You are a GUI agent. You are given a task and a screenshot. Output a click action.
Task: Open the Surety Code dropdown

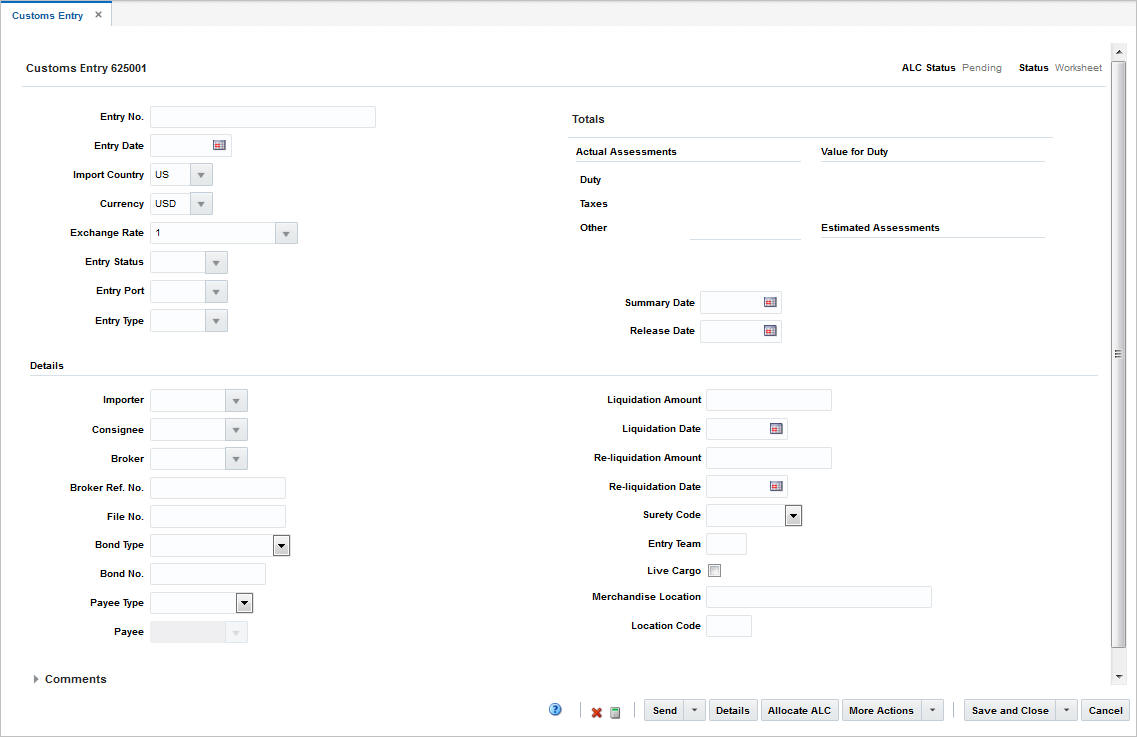click(793, 516)
